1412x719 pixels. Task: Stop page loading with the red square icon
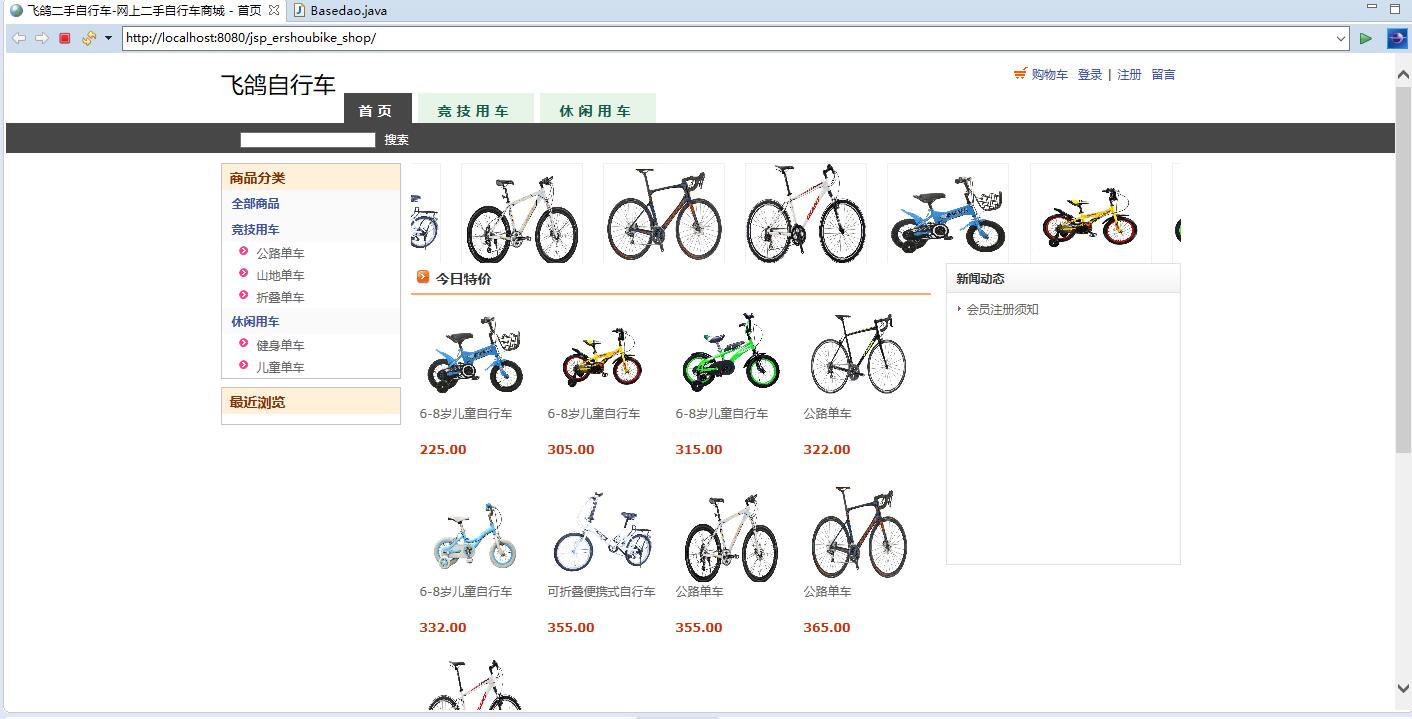(x=64, y=38)
